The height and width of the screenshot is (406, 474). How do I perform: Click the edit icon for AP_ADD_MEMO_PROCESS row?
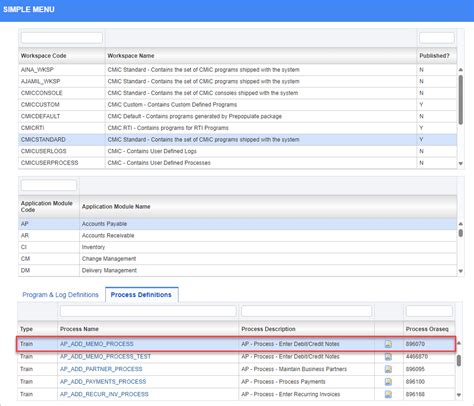pos(388,344)
